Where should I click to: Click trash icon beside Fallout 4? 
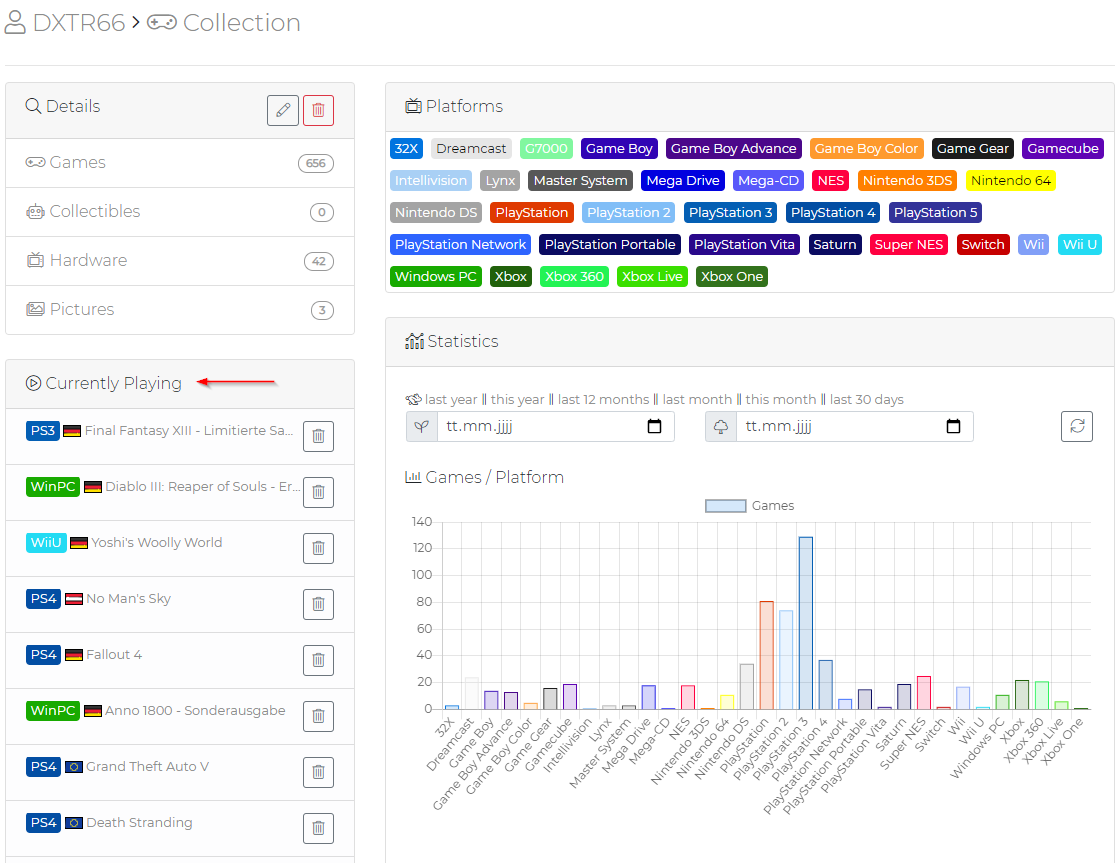319,660
